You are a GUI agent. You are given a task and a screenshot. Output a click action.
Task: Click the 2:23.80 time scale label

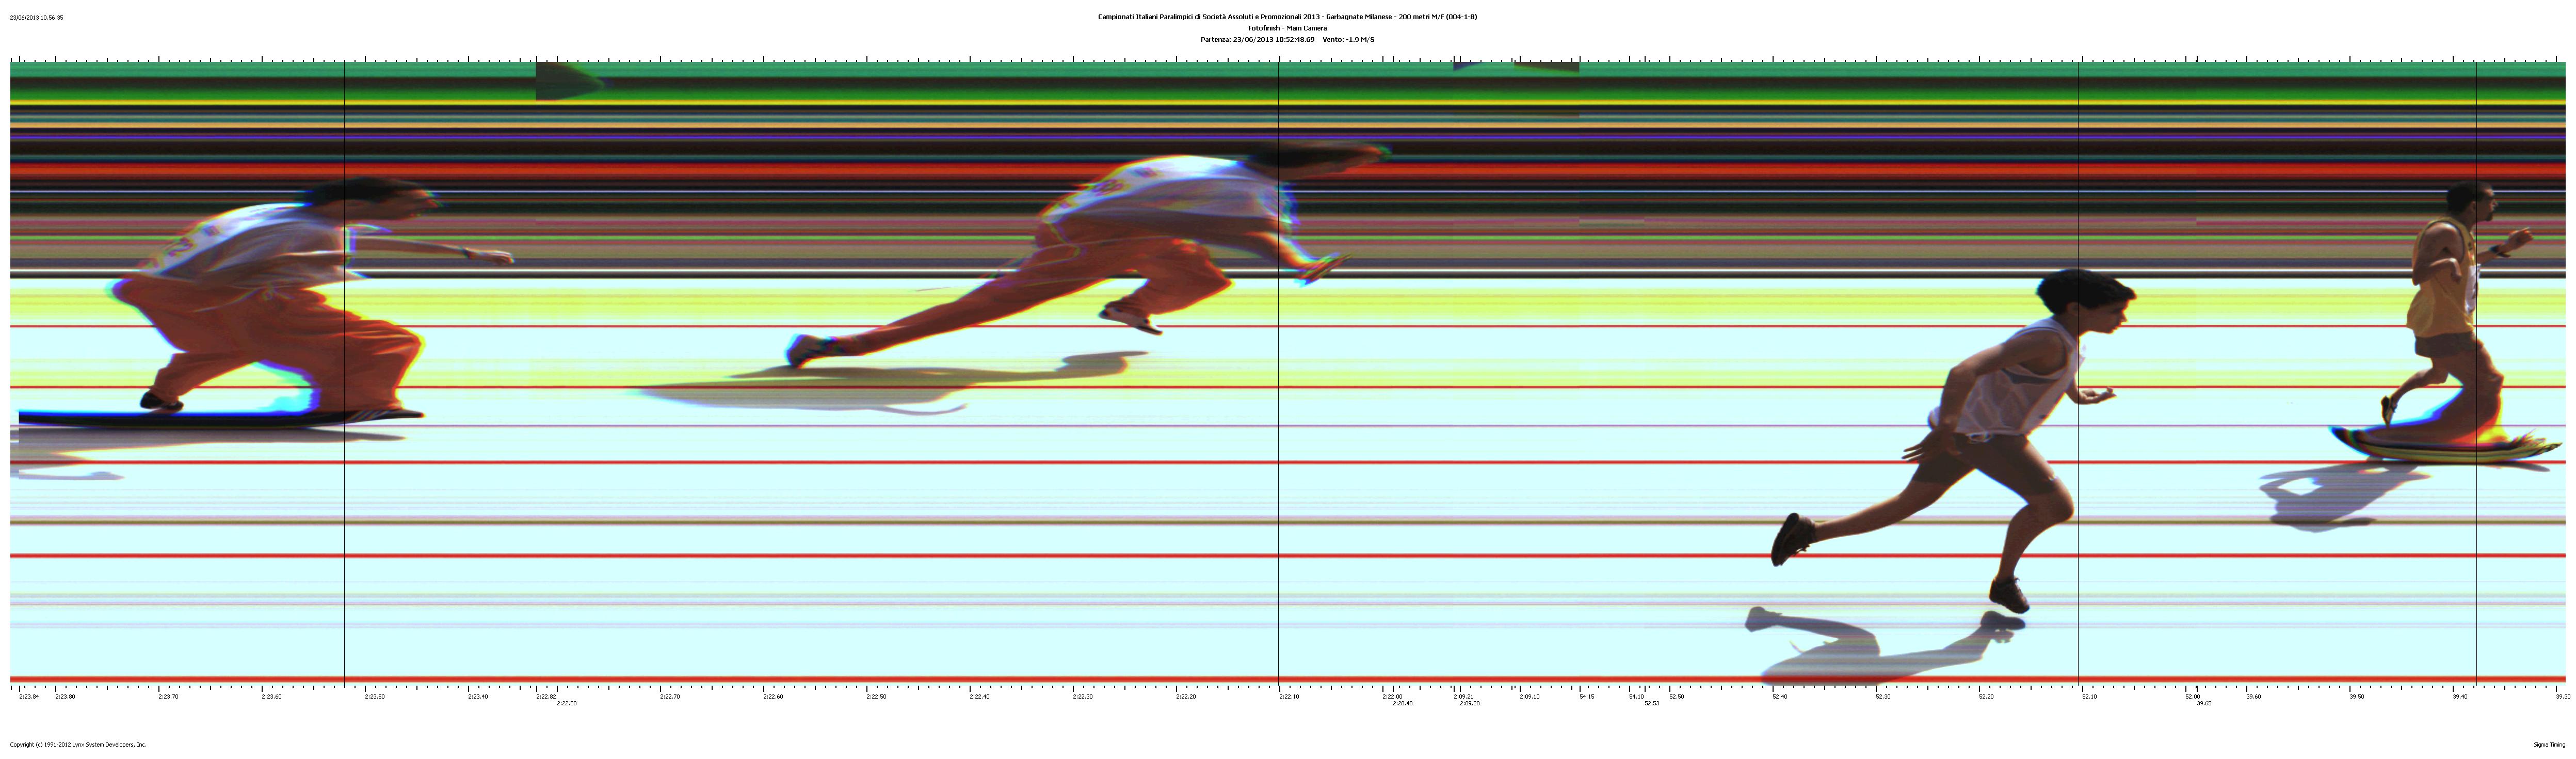pyautogui.click(x=65, y=696)
